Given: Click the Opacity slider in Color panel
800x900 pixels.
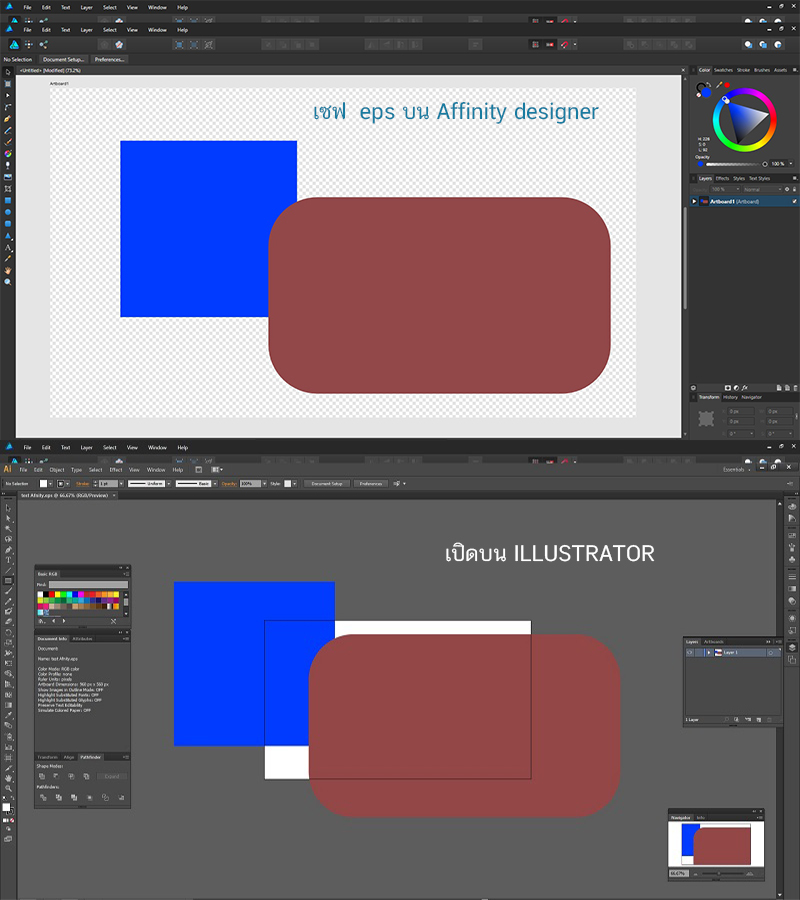Looking at the screenshot, I should click(735, 164).
